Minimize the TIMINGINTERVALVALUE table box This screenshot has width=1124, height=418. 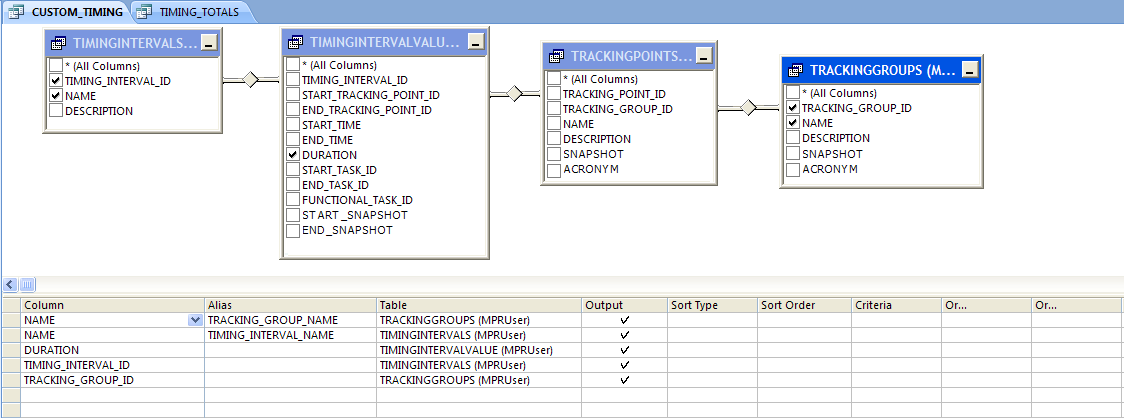475,42
